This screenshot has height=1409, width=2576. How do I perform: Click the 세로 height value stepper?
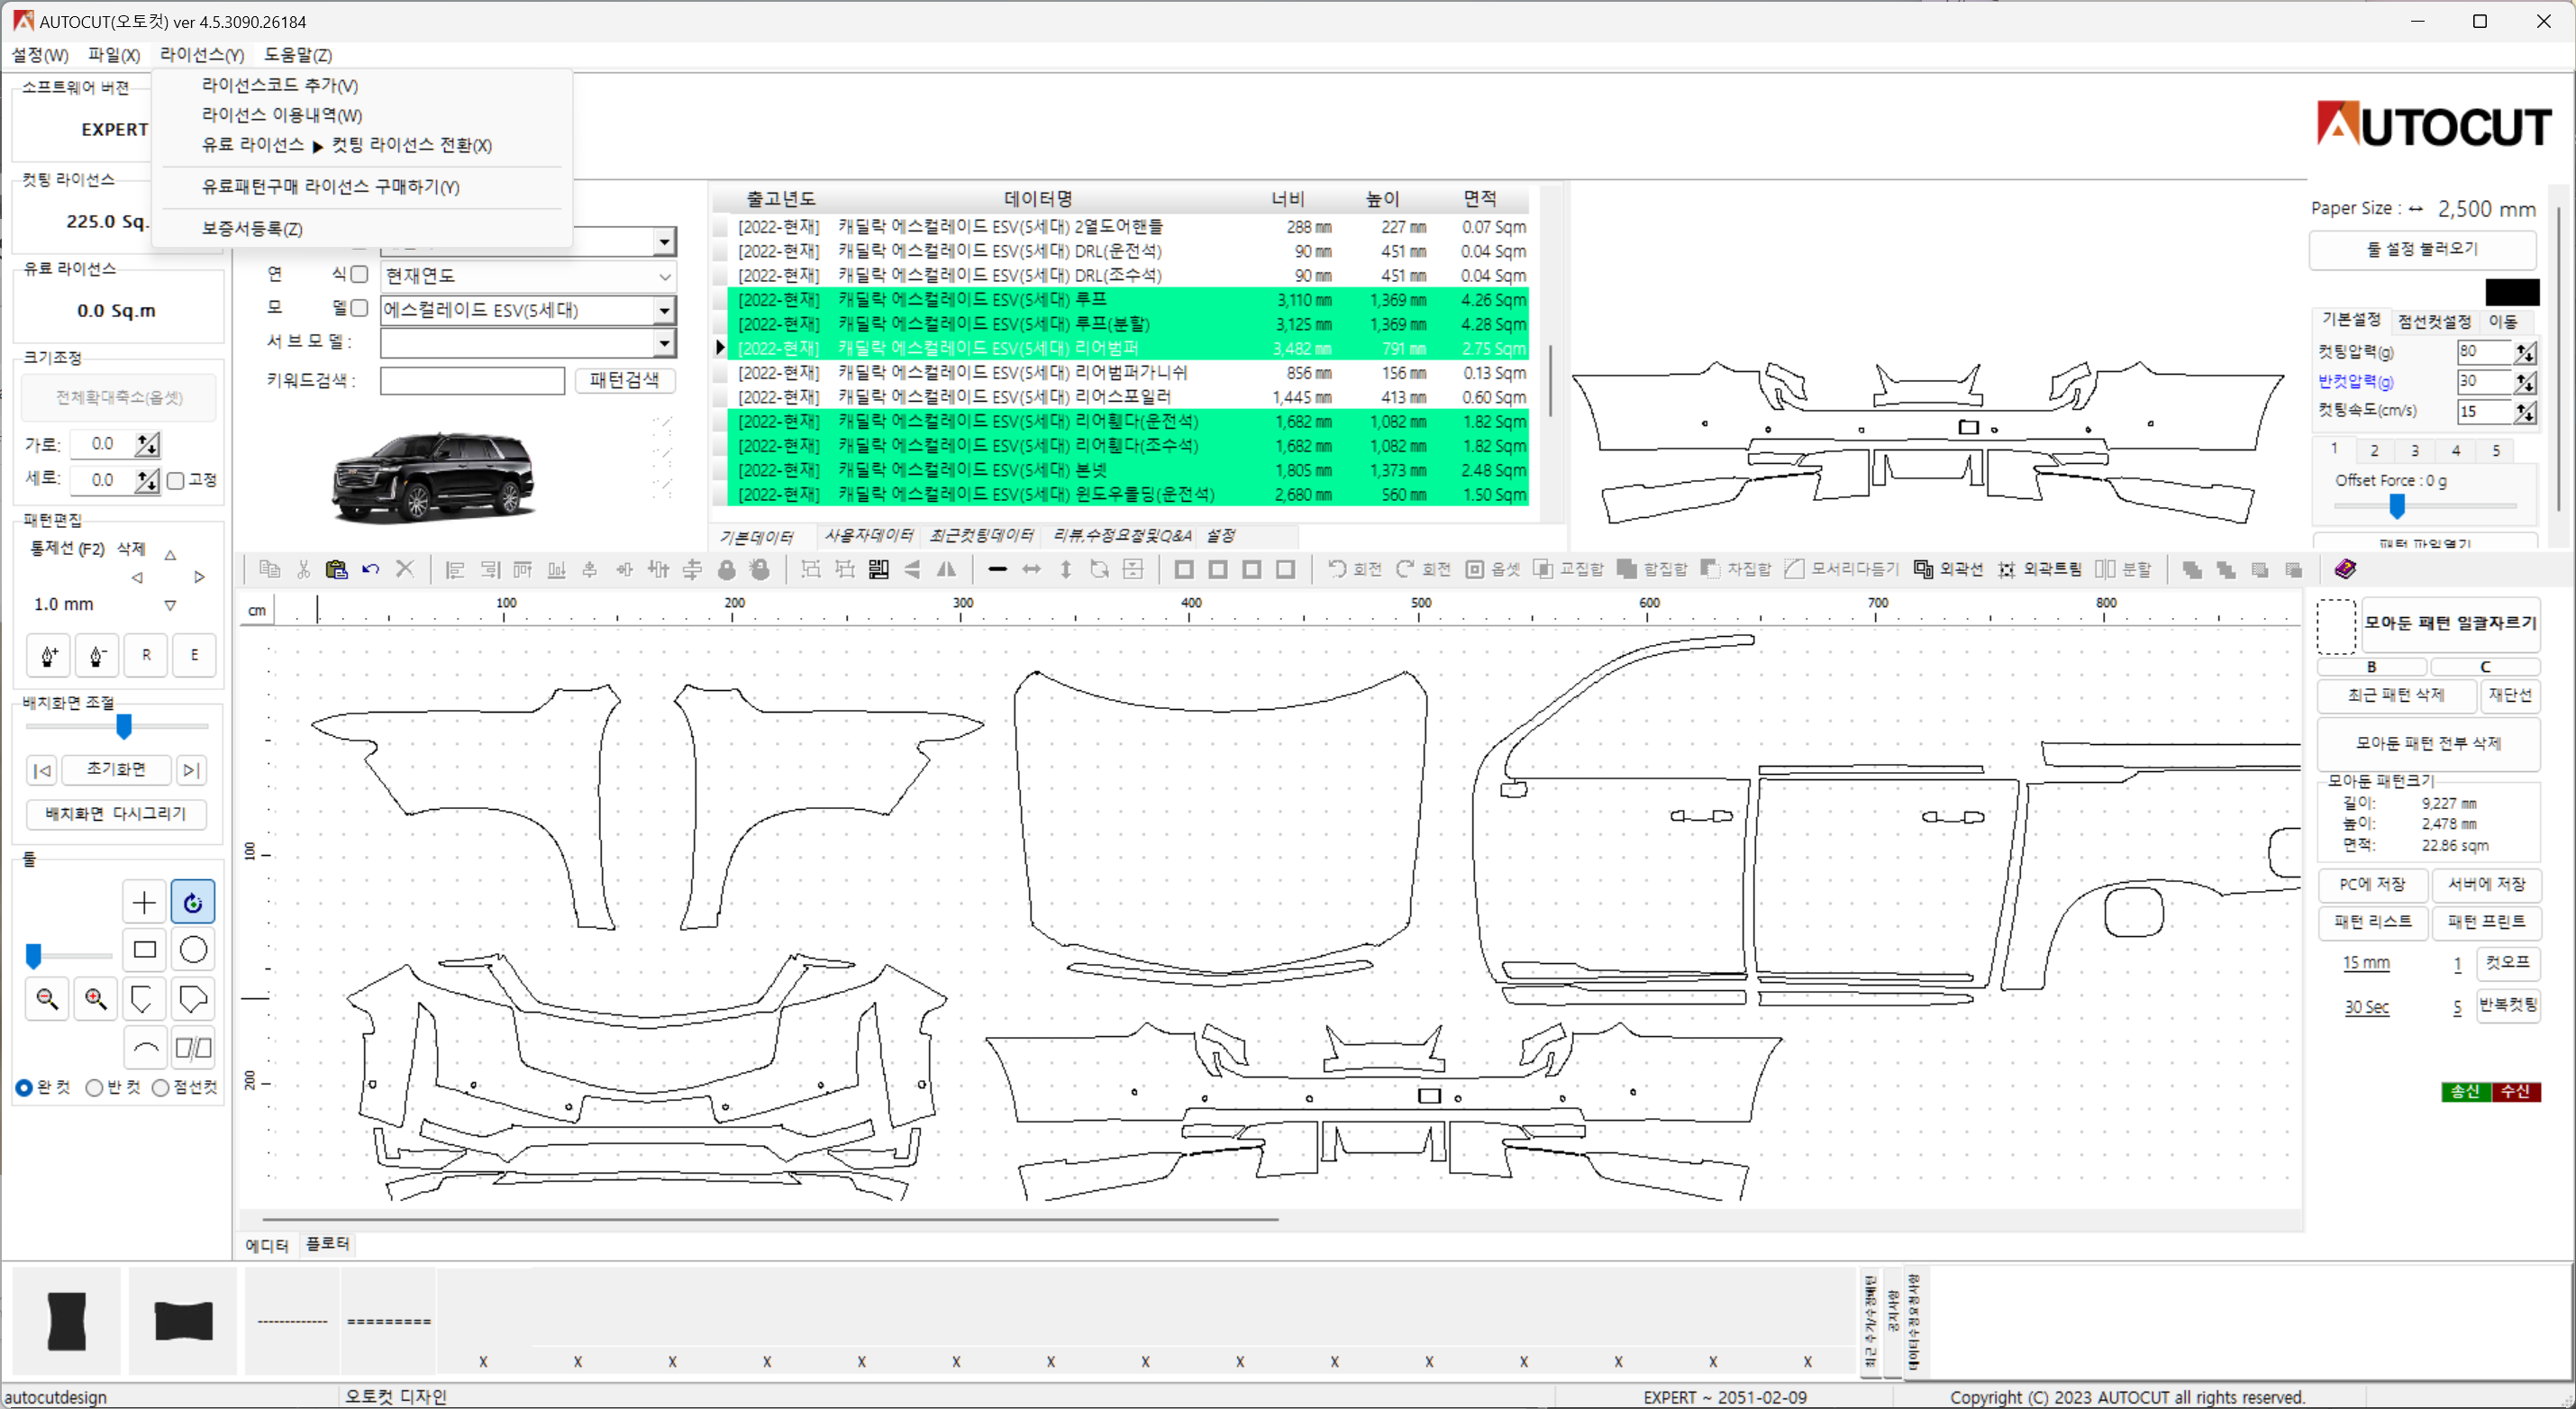click(147, 480)
